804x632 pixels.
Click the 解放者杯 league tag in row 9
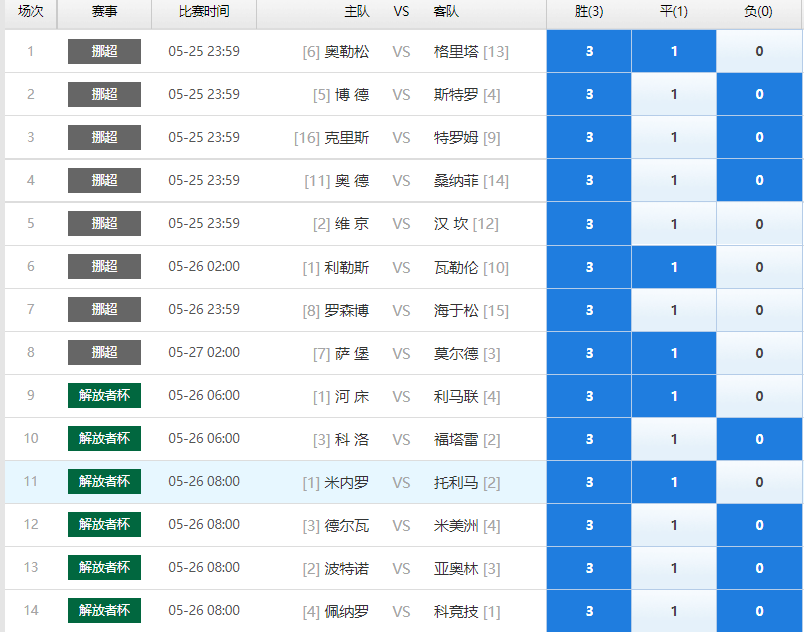[x=104, y=395]
